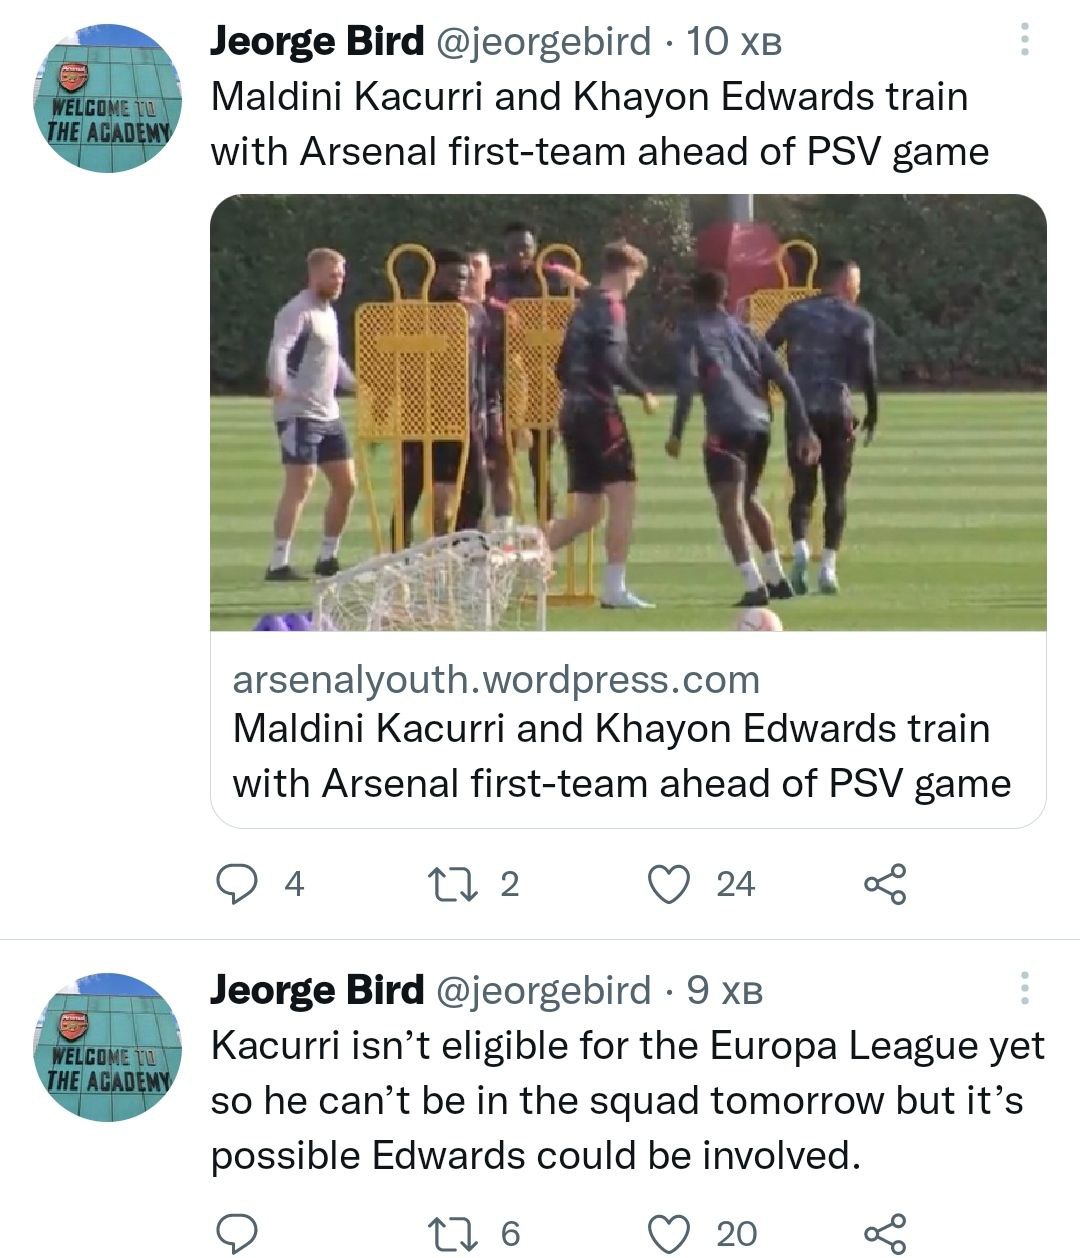Open arsenalyouth.wordpress.com link domain

[496, 680]
